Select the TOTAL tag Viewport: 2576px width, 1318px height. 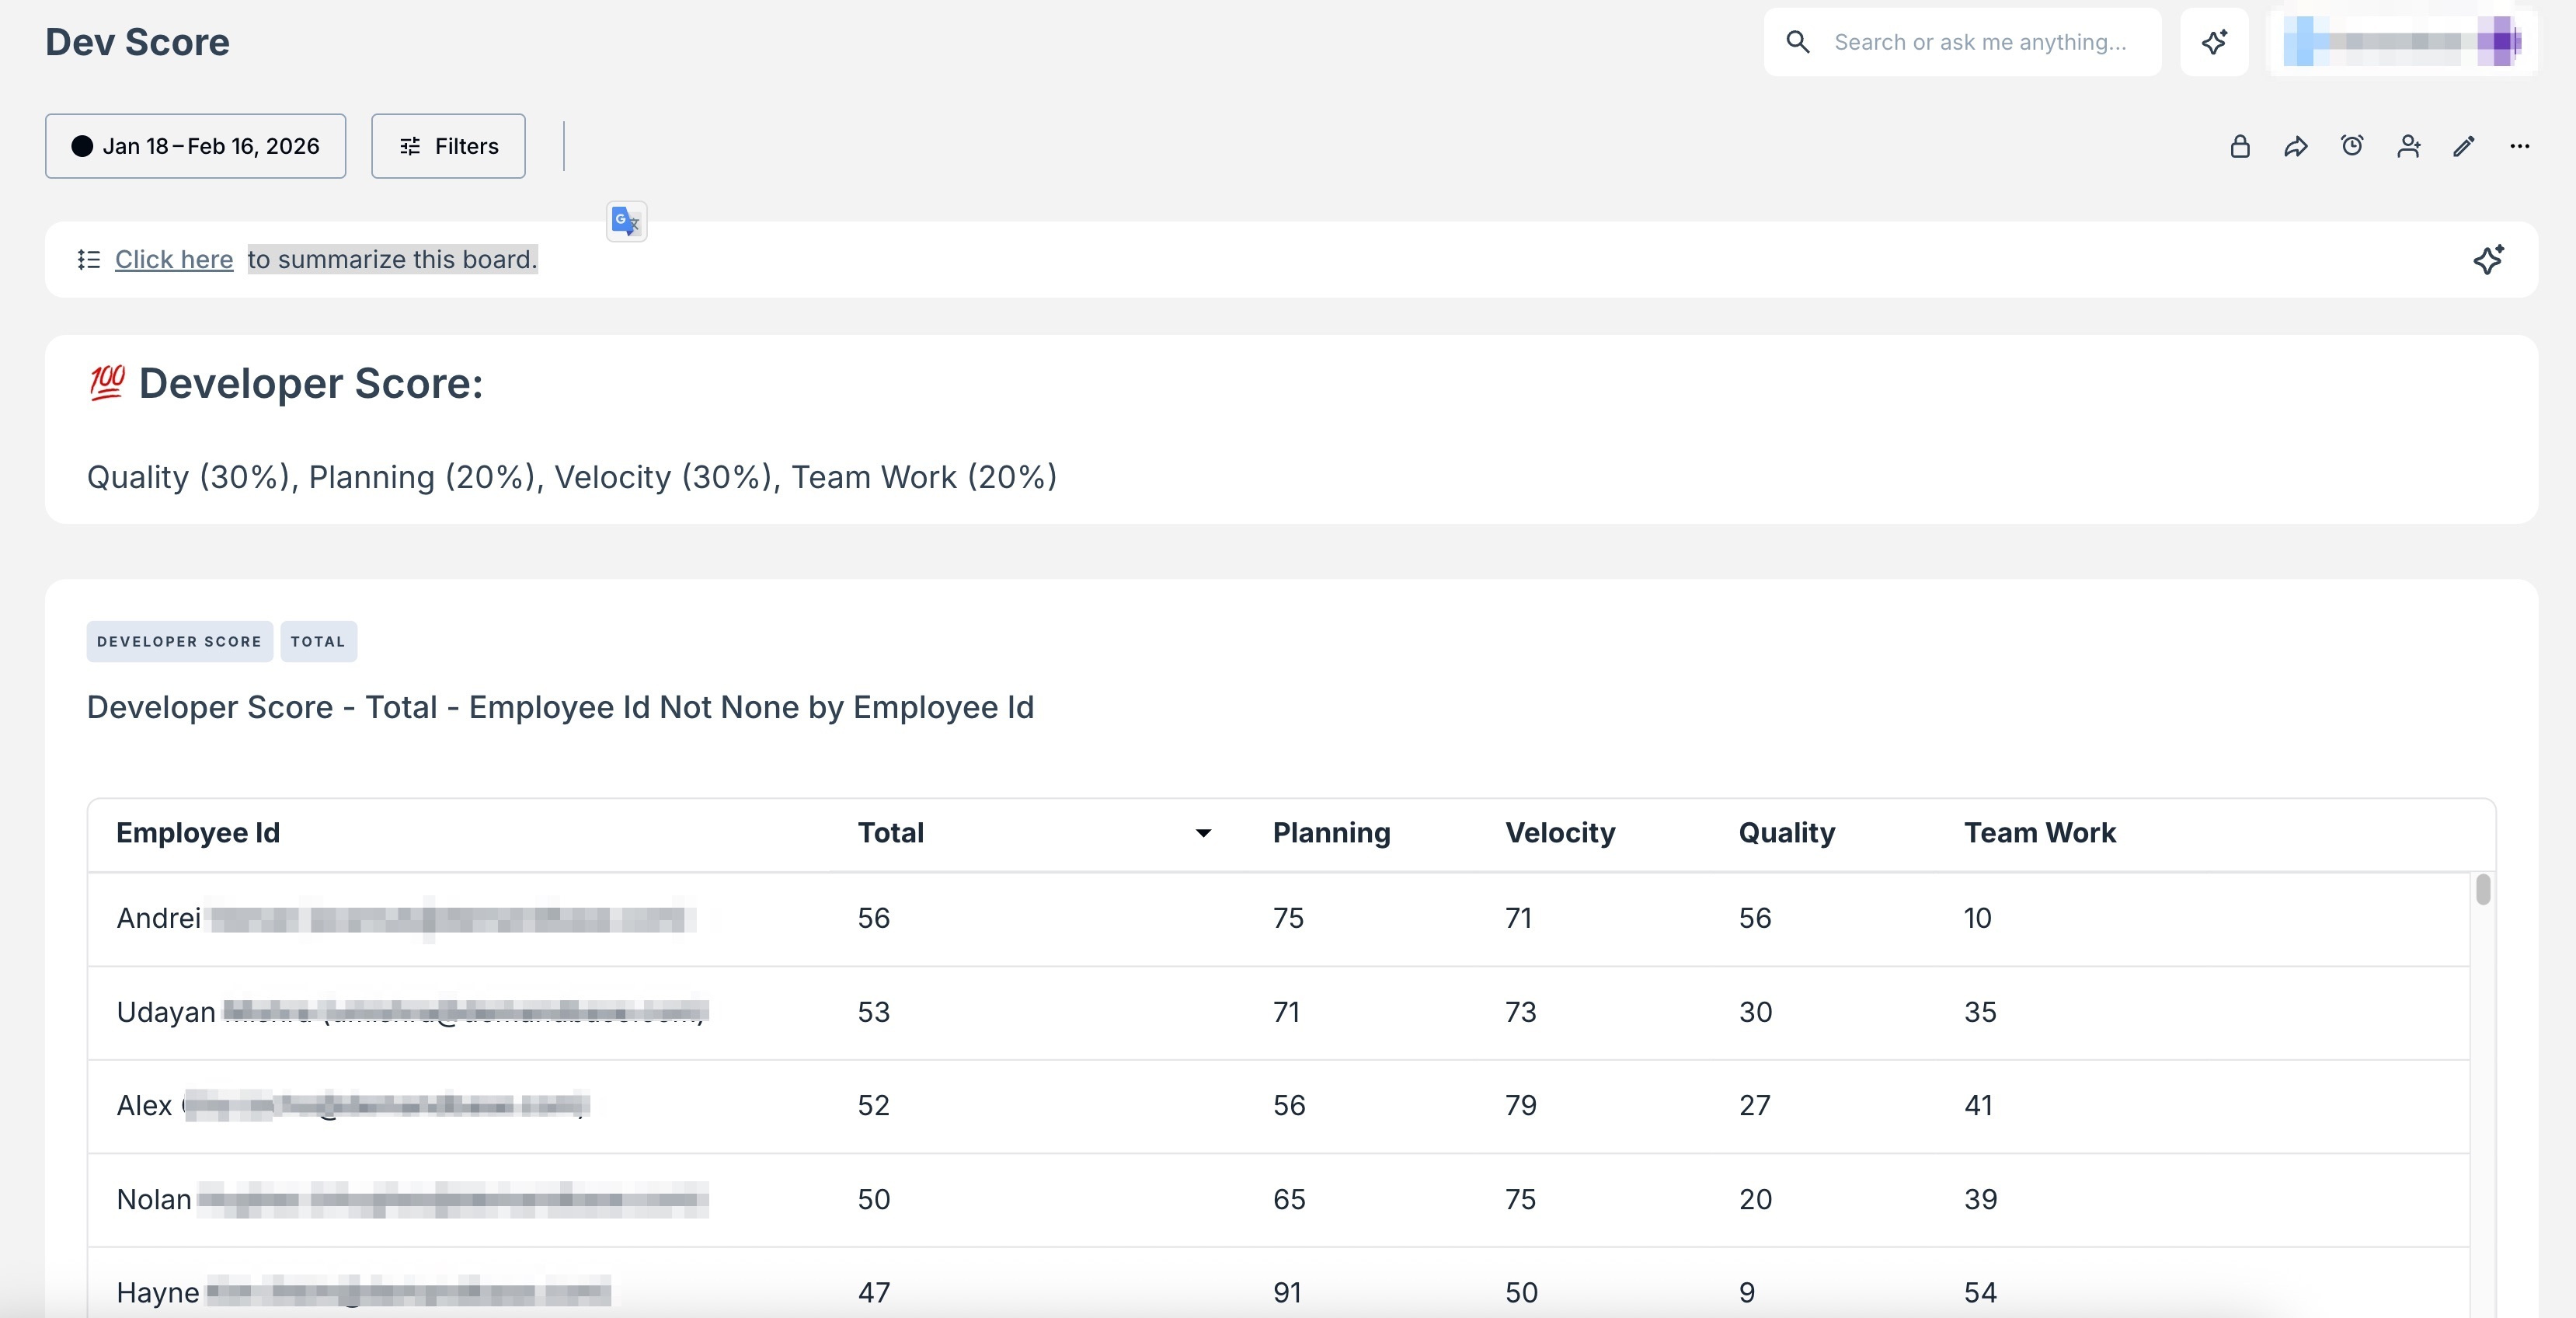click(x=318, y=641)
